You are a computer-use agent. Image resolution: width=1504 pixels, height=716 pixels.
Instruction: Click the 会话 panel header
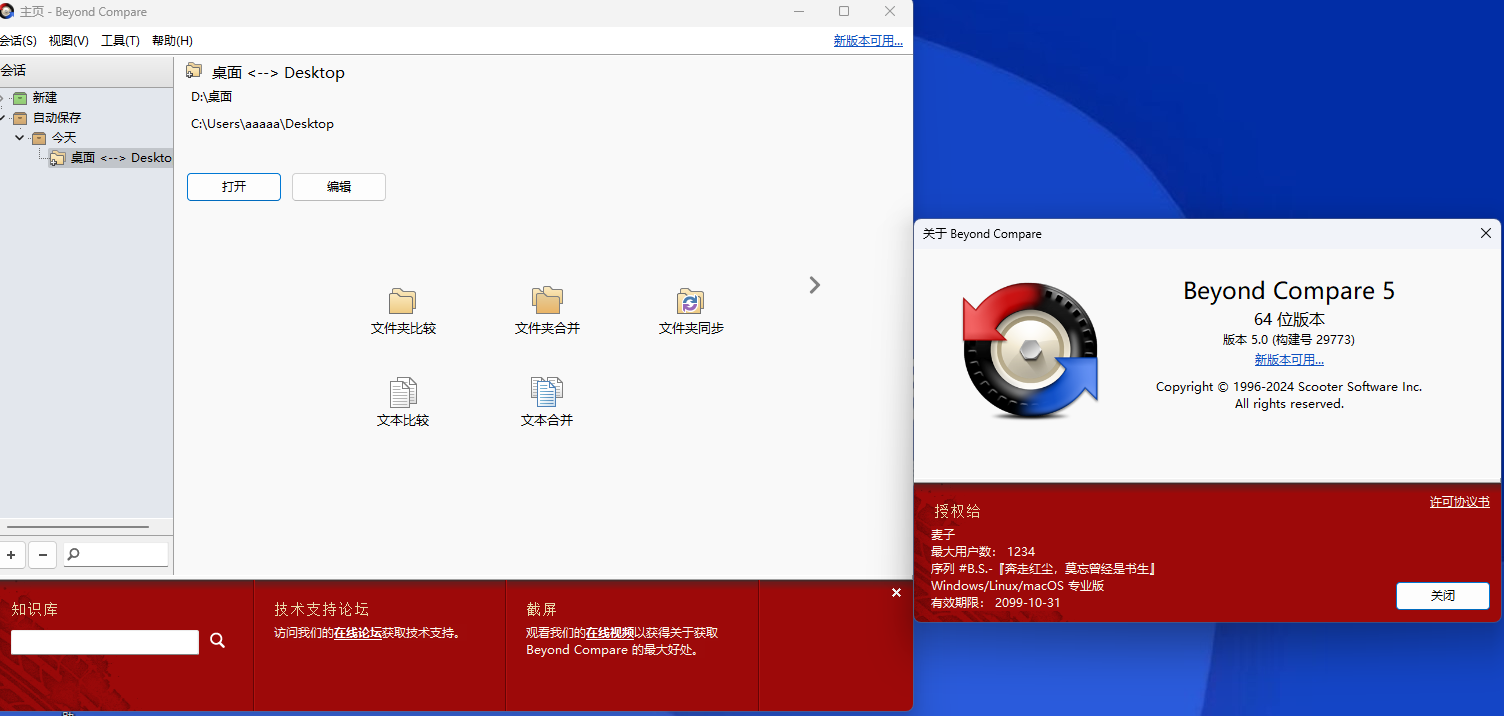tap(86, 70)
